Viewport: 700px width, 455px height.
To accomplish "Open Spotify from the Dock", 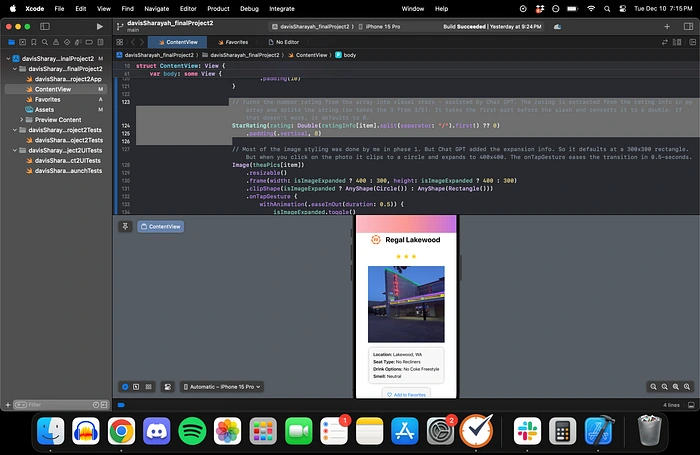I will (x=193, y=431).
